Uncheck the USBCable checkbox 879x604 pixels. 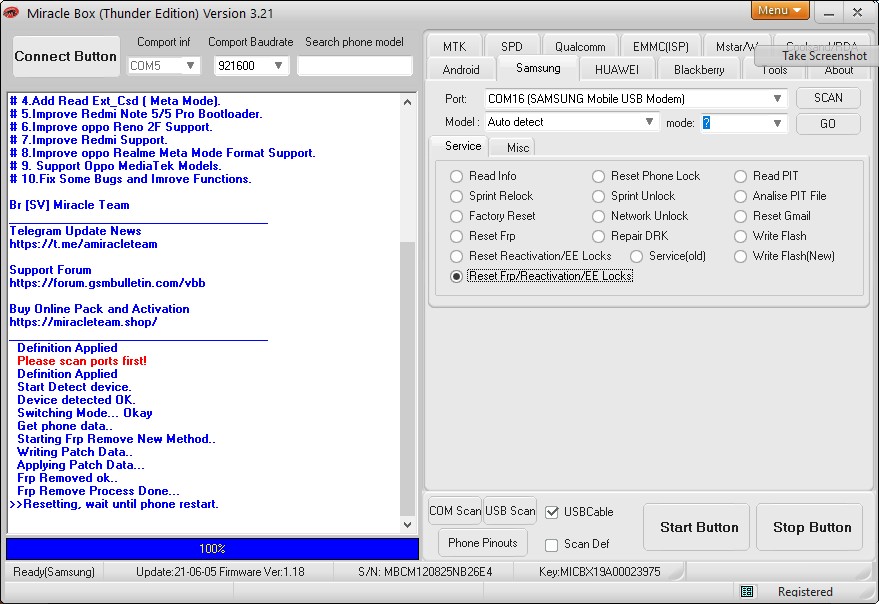click(x=552, y=512)
